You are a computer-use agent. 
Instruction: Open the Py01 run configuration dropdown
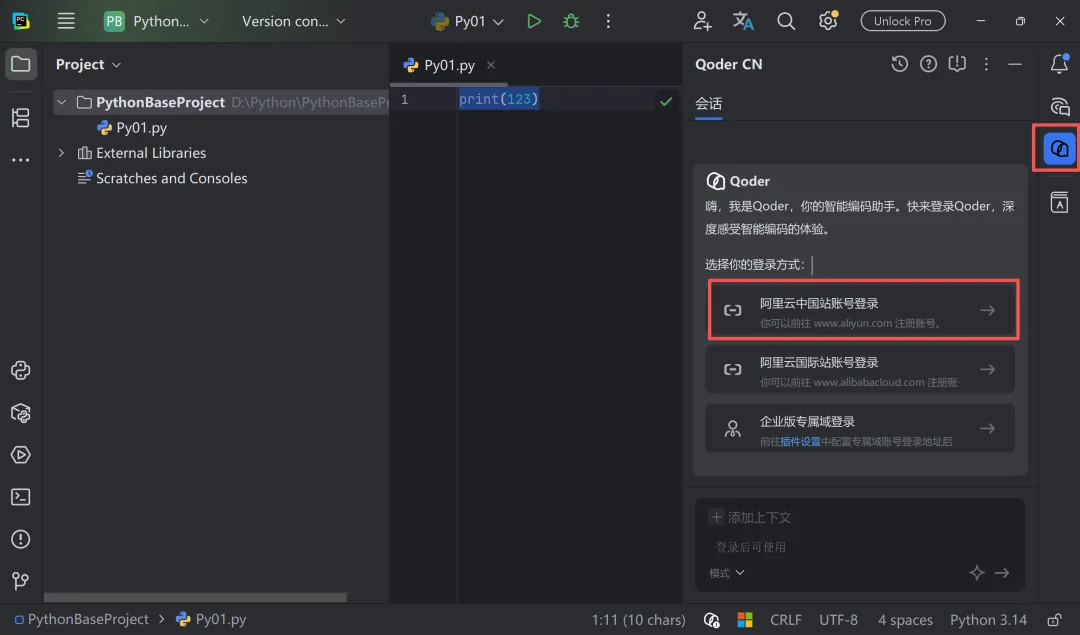tap(468, 21)
